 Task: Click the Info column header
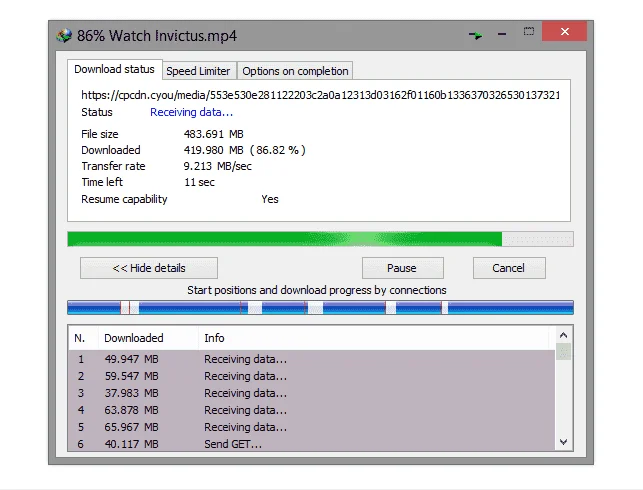tap(373, 338)
